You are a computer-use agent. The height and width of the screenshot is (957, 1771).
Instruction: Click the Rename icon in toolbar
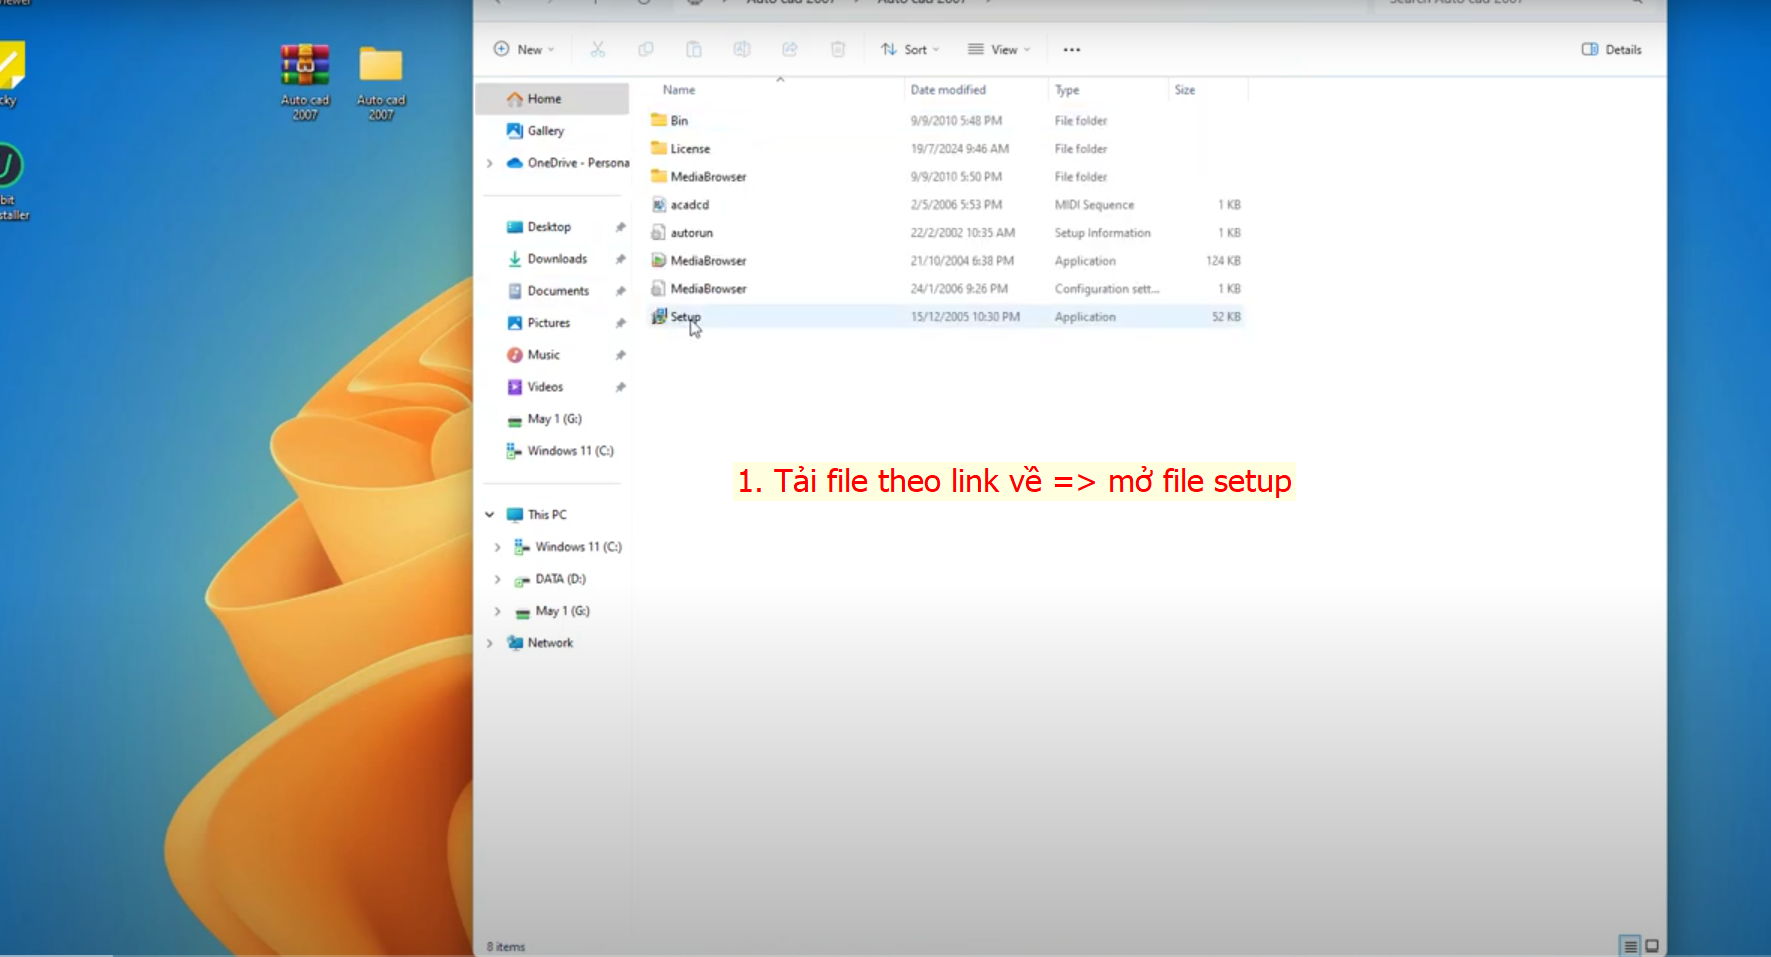[742, 49]
